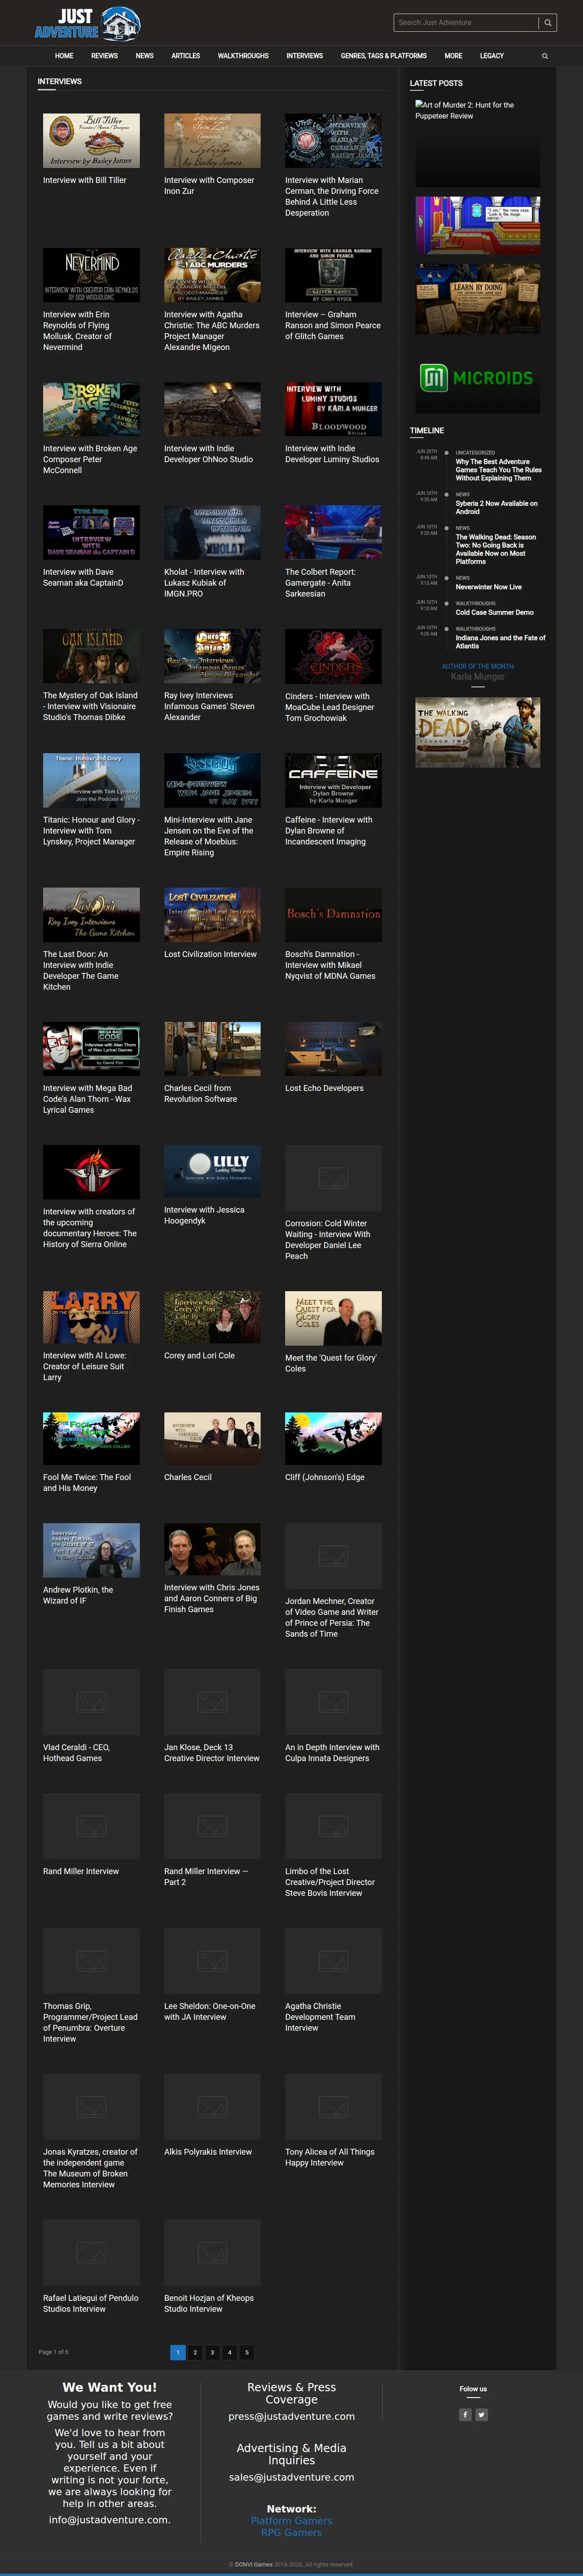Open Andrew Plotkin, the Wizard of IF
583x2576 pixels.
click(x=78, y=1595)
